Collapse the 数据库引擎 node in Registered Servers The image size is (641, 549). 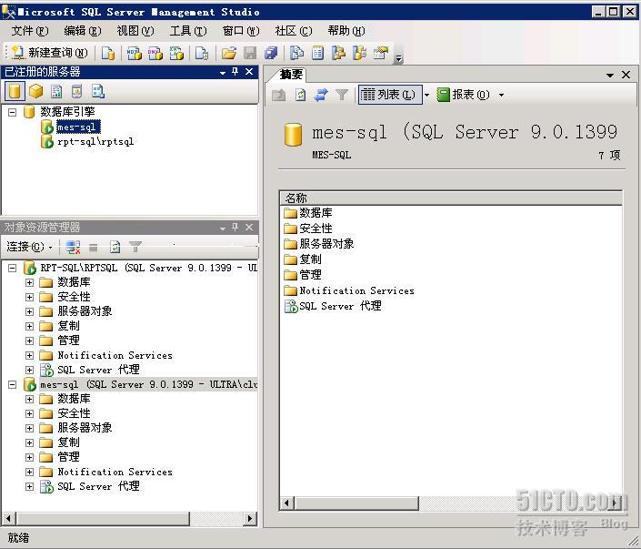(12, 112)
